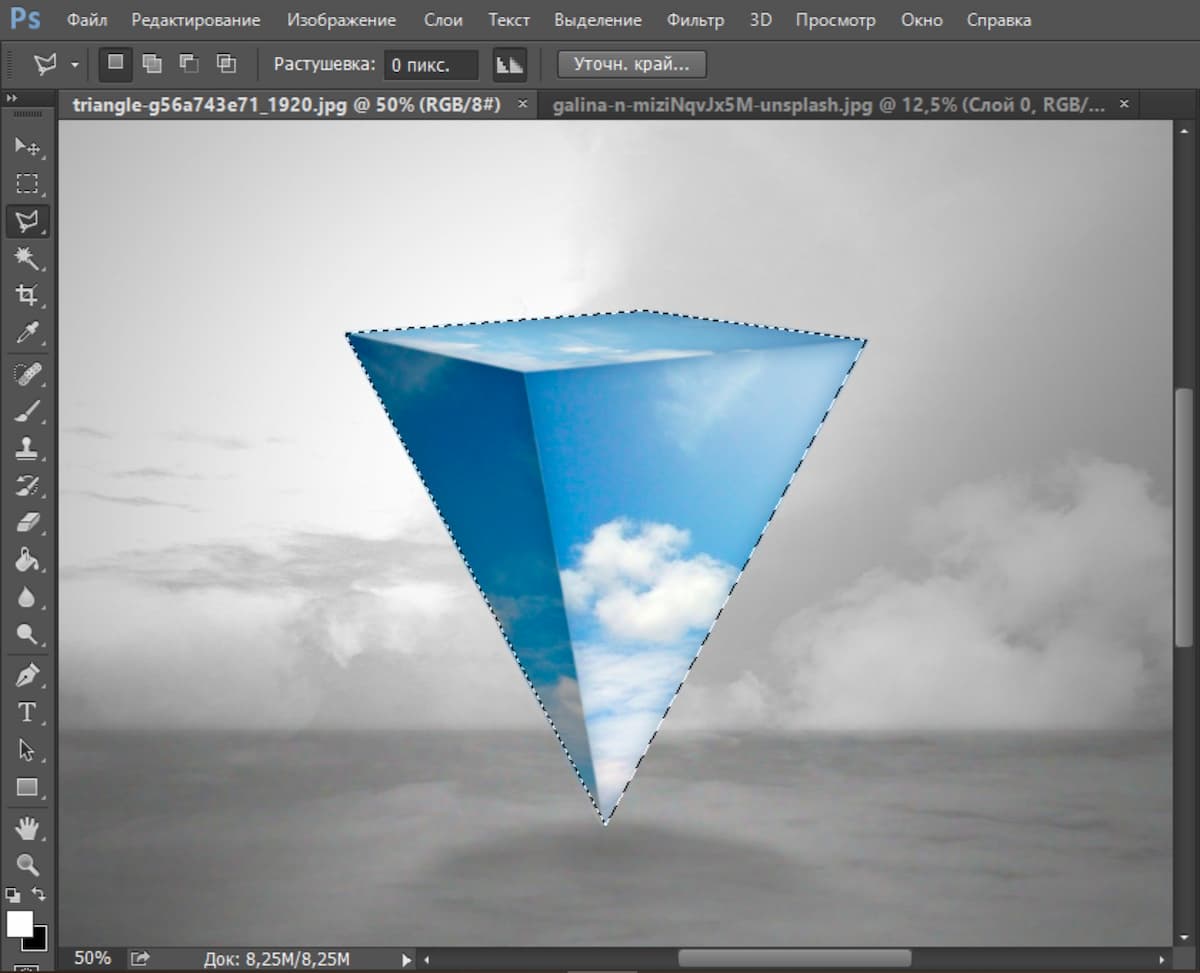The width and height of the screenshot is (1200, 973).
Task: Expand the collapsed toolbar double arrows
Action: point(12,98)
